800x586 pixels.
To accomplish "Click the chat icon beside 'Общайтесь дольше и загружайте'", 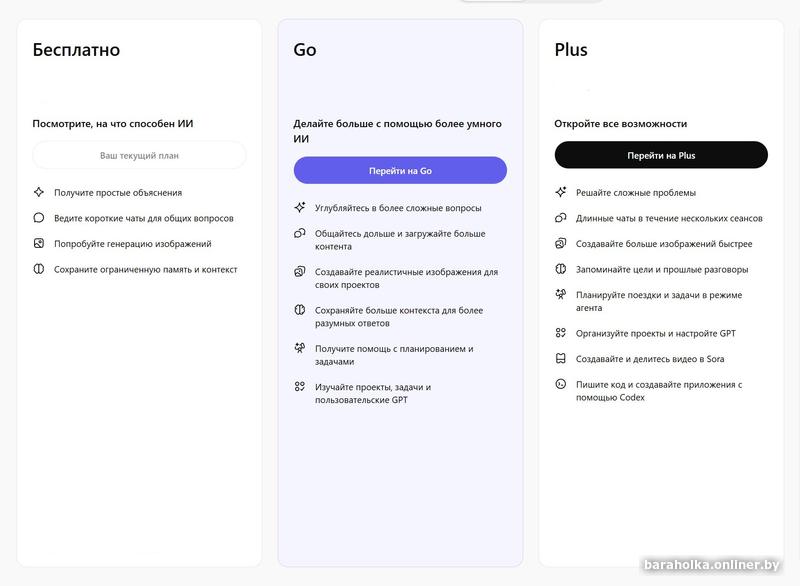I will point(299,234).
